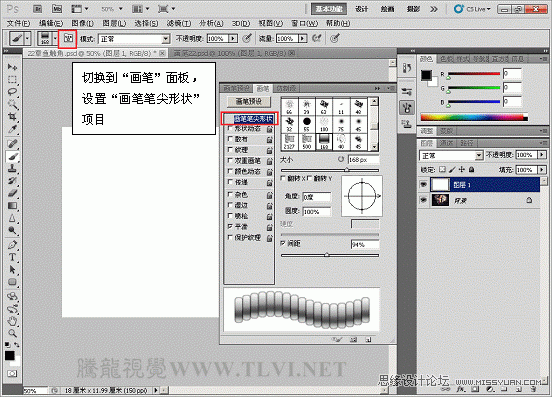Select the Quick Selection tool
Screen dimensions: 552x397
[12, 104]
